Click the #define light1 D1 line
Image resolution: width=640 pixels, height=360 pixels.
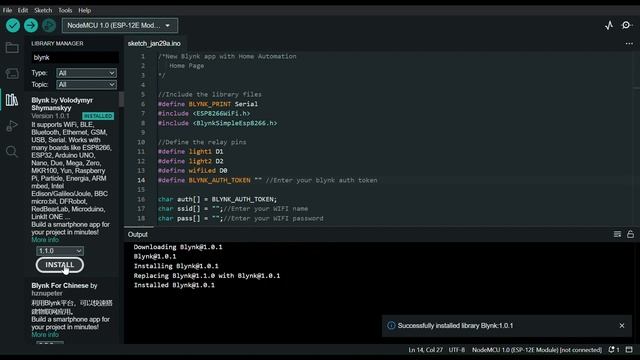191,151
